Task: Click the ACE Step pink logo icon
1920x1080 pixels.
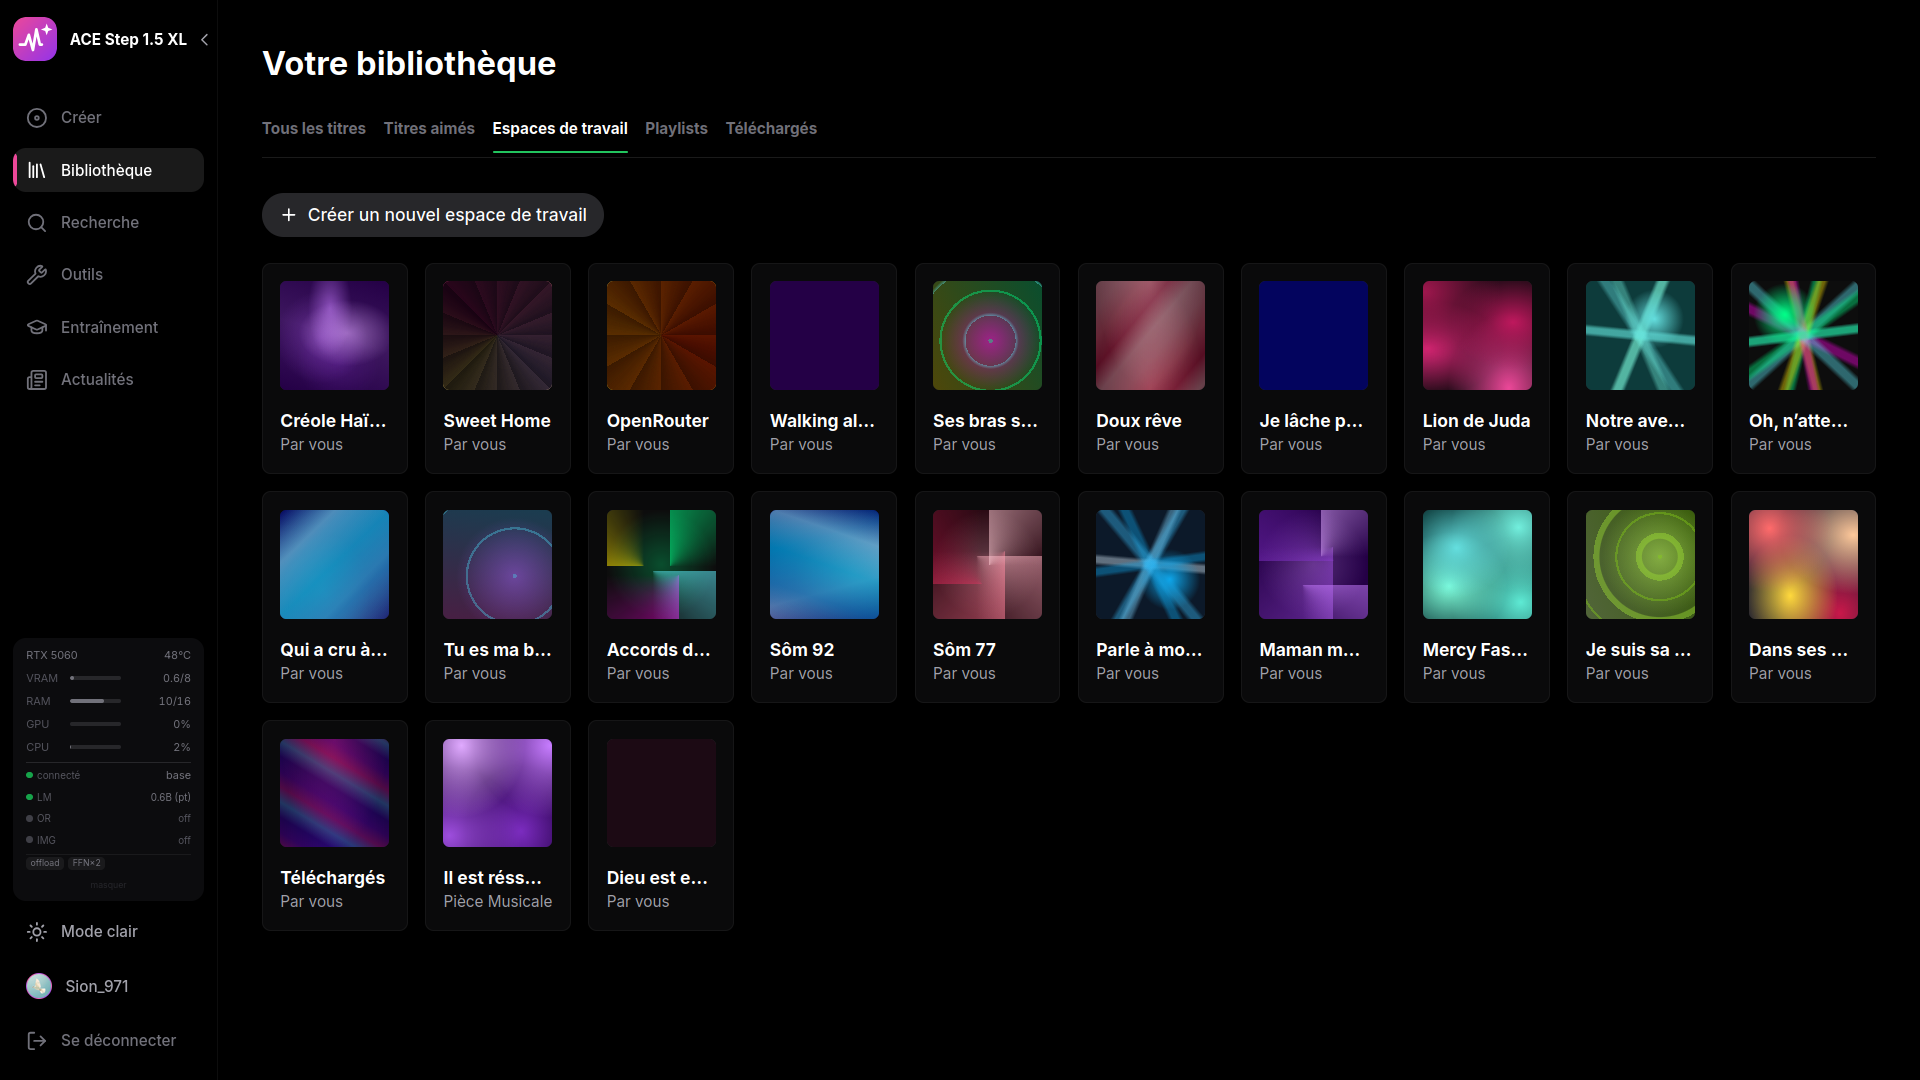Action: (35, 39)
